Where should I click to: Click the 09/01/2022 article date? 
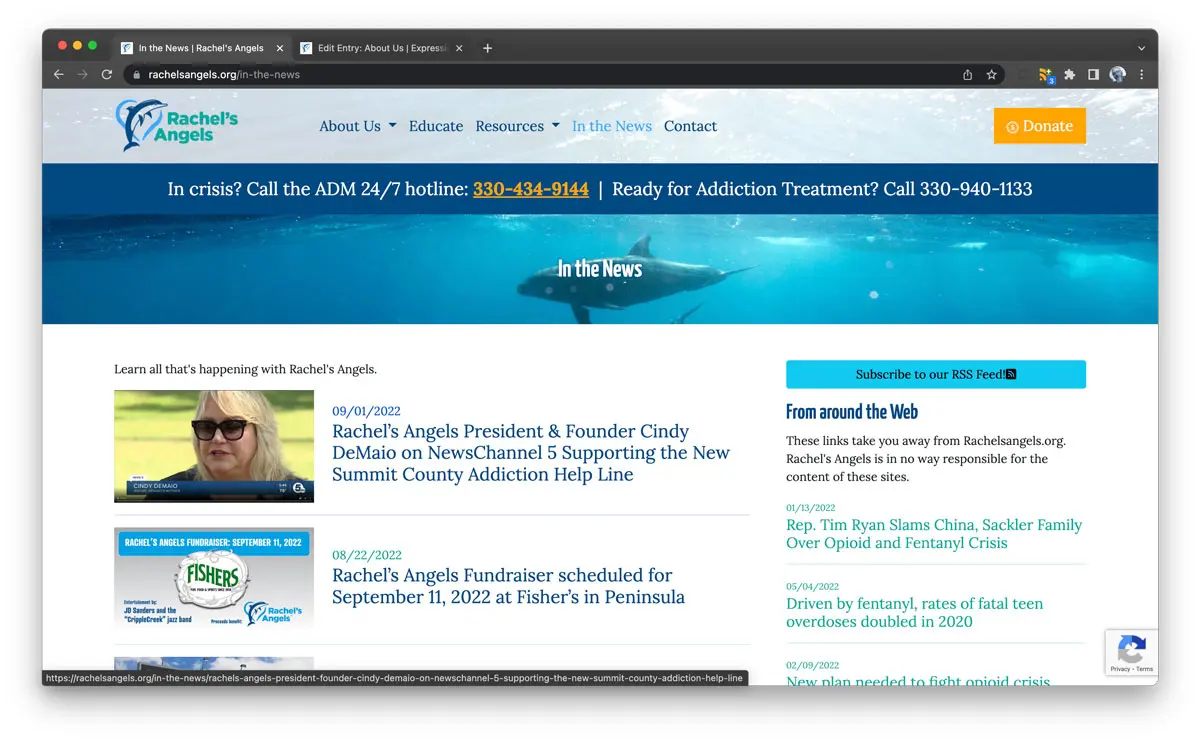point(366,411)
